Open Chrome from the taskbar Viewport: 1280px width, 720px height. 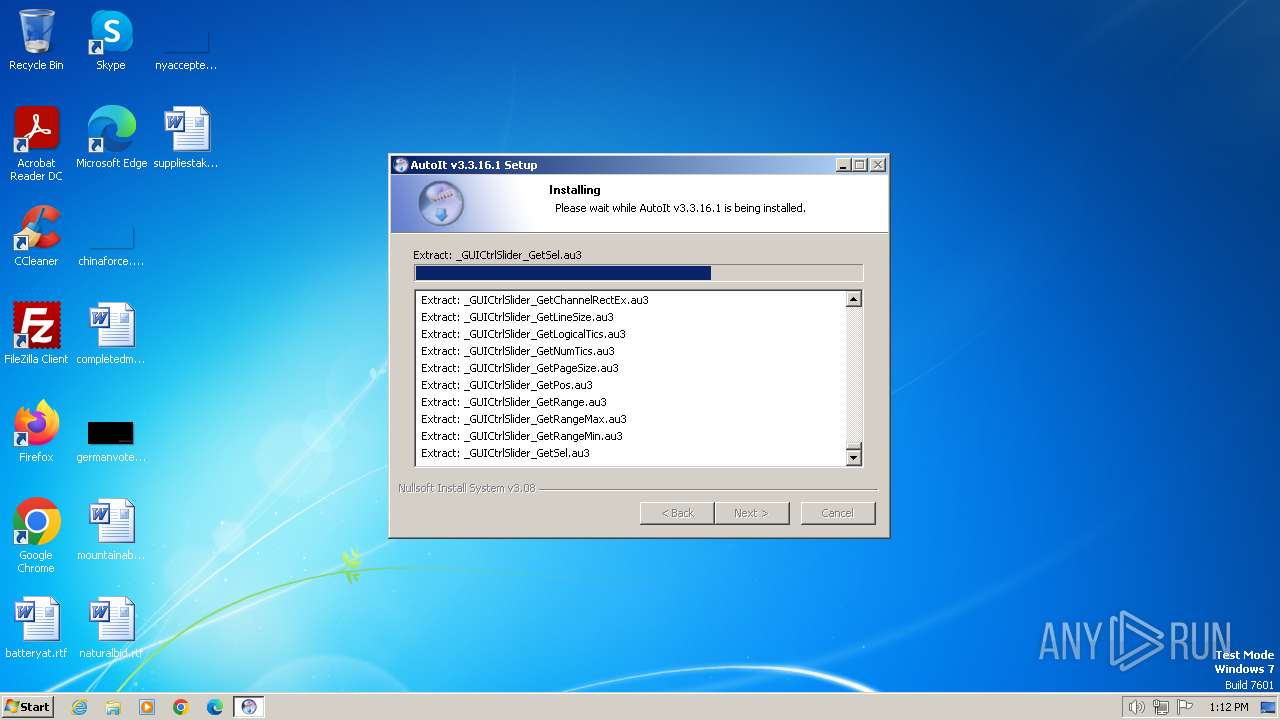coord(181,707)
